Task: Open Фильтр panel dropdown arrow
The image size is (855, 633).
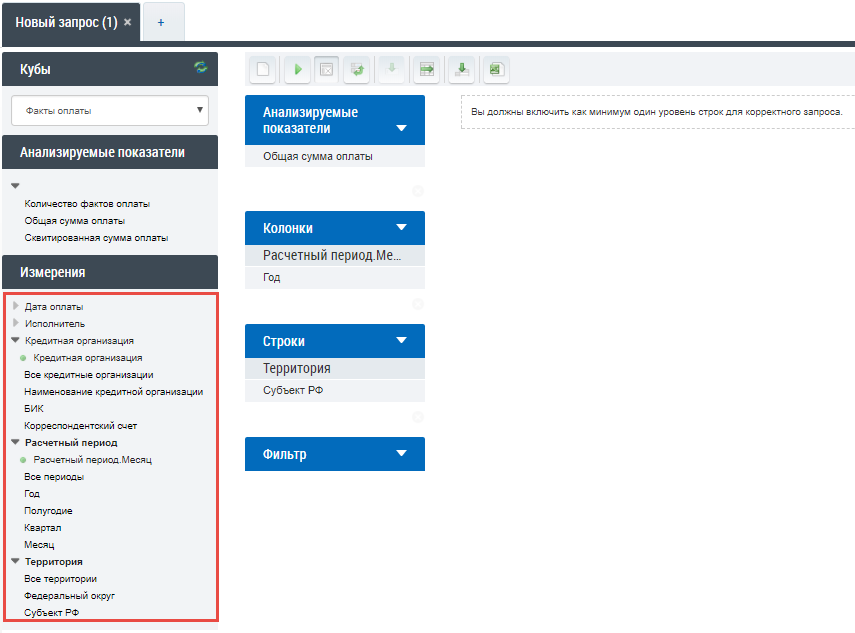Action: pyautogui.click(x=402, y=454)
